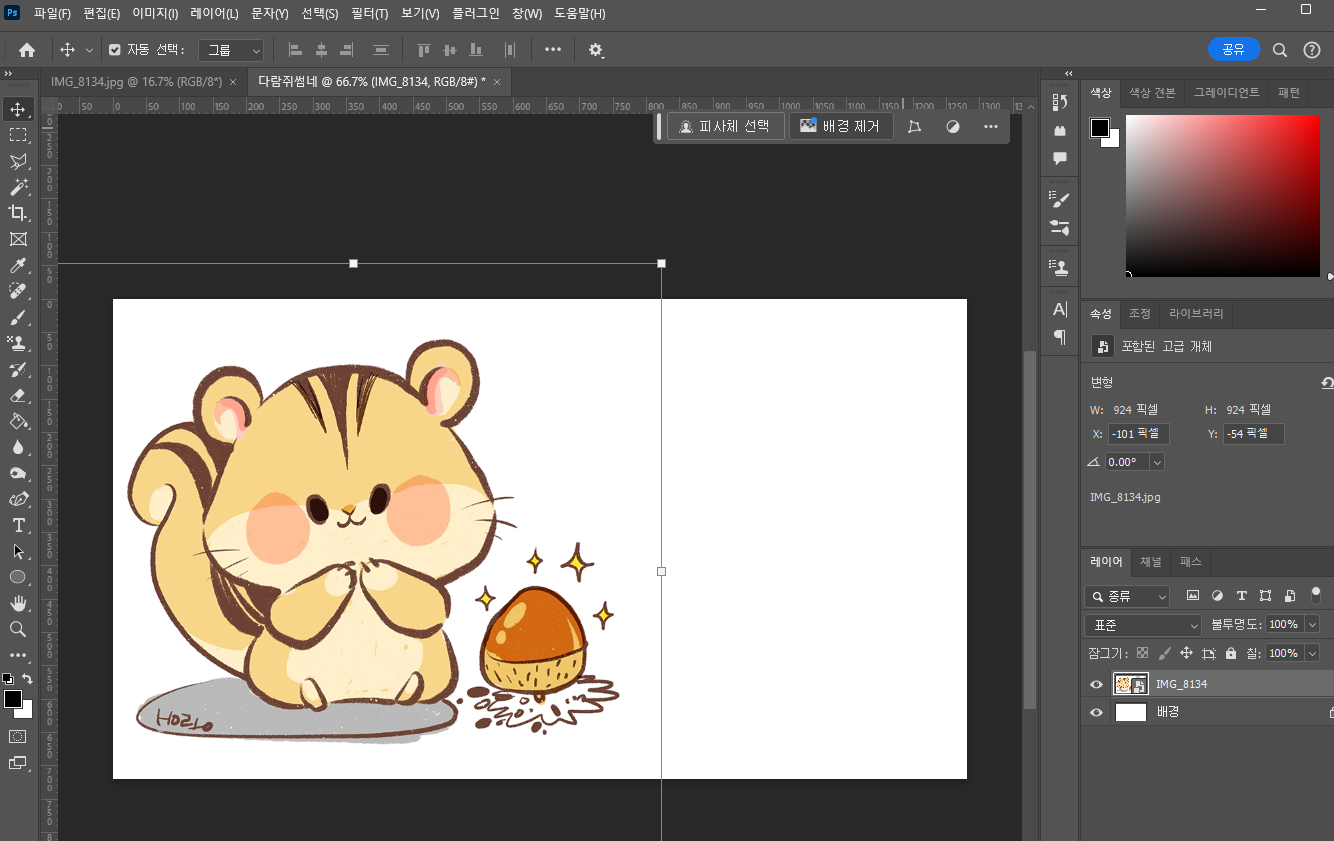This screenshot has height=841, width=1334.
Task: Filter layers by type (text) layers
Action: pyautogui.click(x=1241, y=595)
